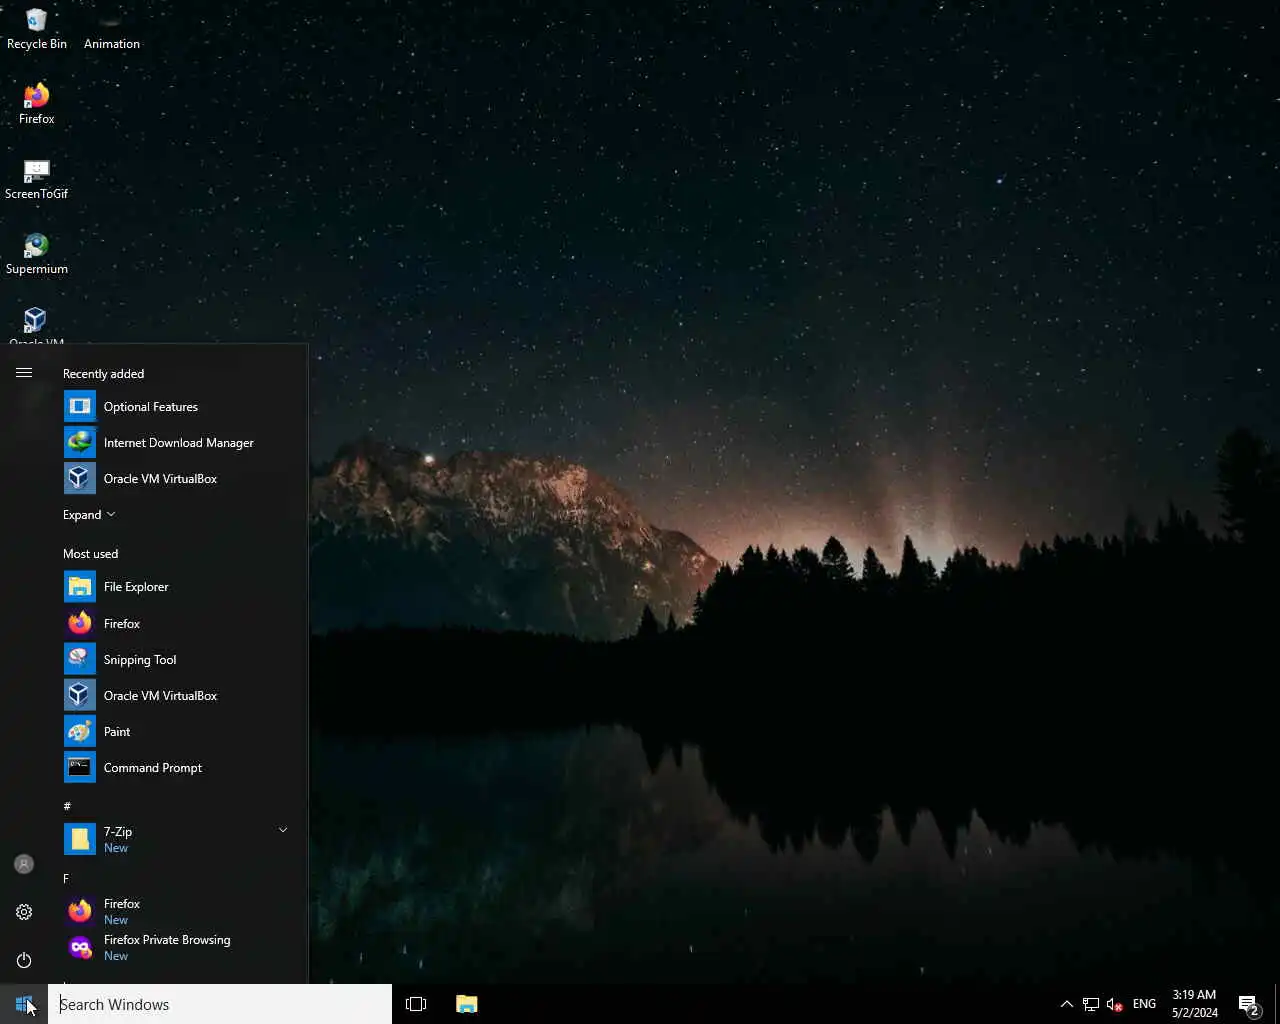Launch Firefox under the F section
The width and height of the screenshot is (1280, 1024).
(178, 911)
